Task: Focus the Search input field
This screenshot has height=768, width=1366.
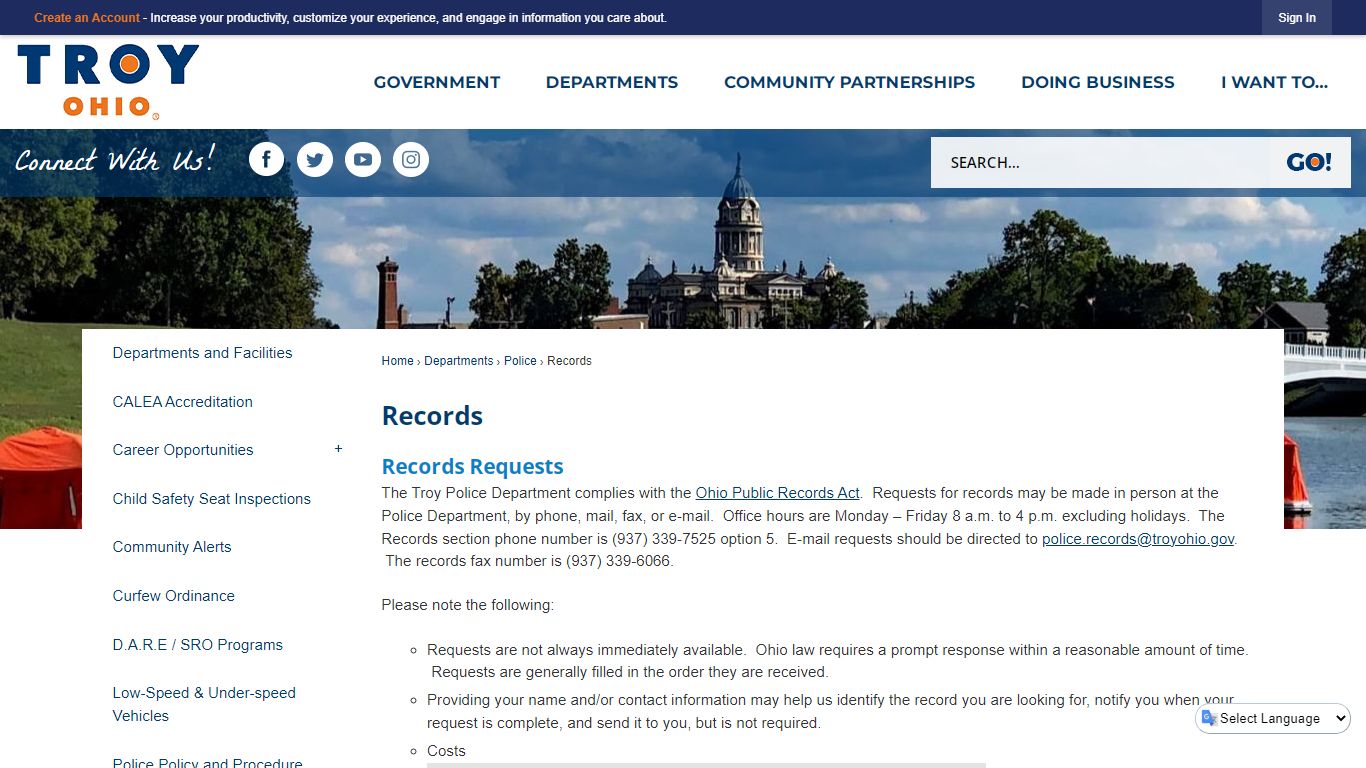Action: tap(1100, 162)
